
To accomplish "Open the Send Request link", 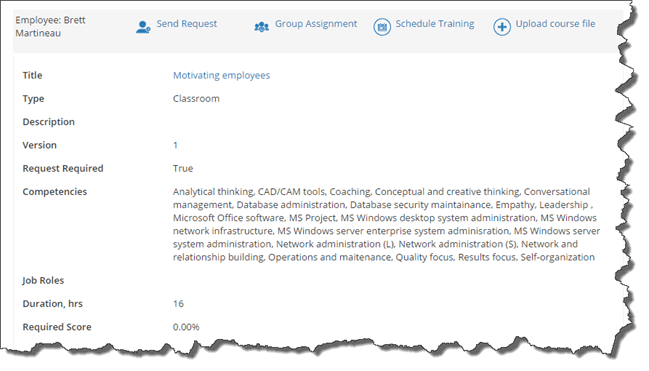I will click(x=187, y=24).
